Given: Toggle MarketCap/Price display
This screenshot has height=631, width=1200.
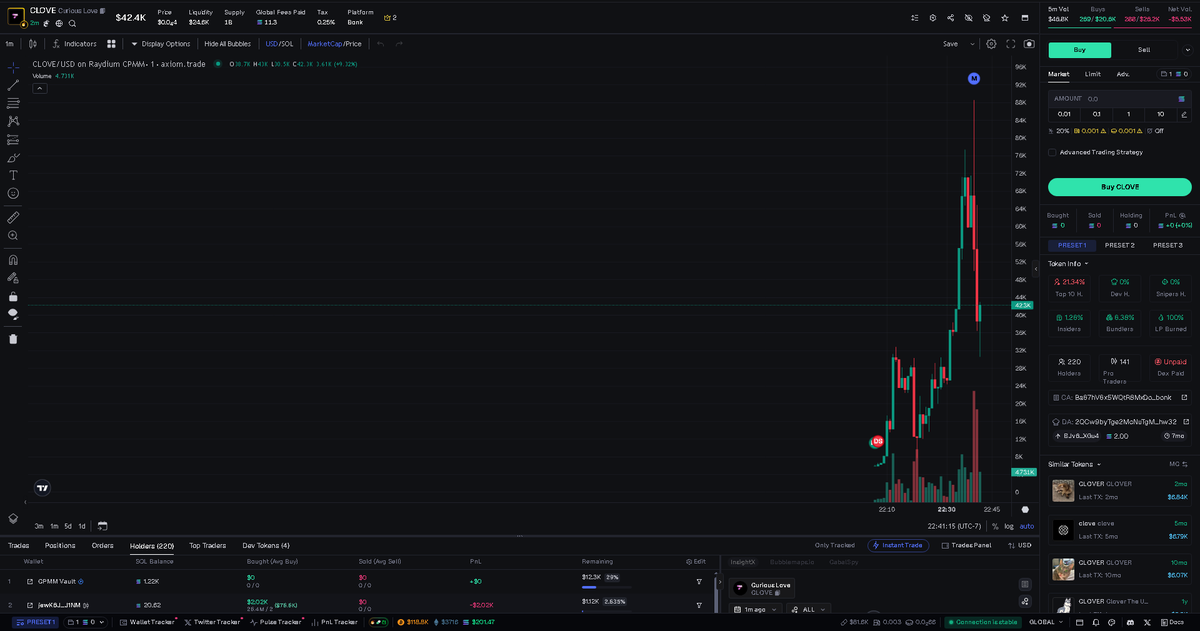Looking at the screenshot, I should point(334,44).
